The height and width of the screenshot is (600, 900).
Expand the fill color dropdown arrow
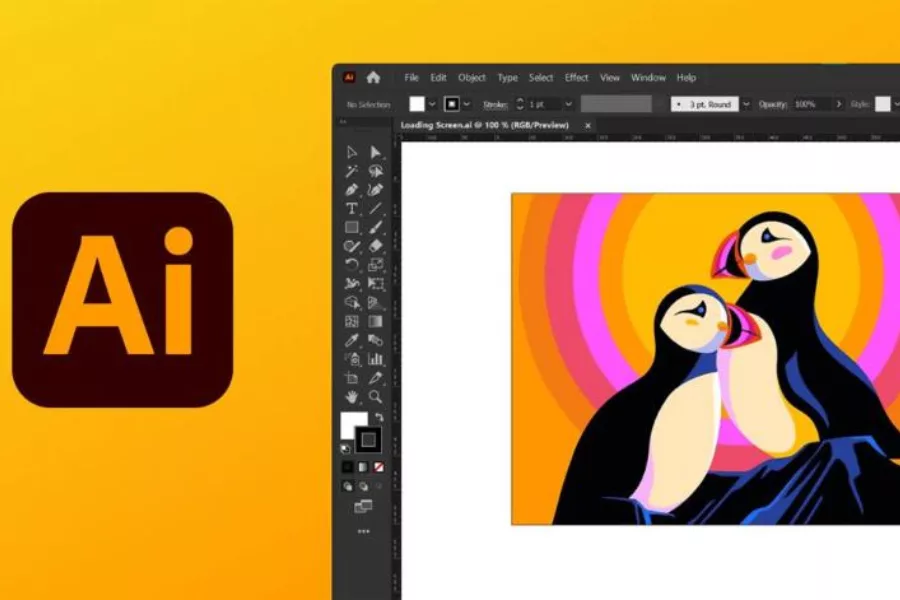click(x=432, y=104)
